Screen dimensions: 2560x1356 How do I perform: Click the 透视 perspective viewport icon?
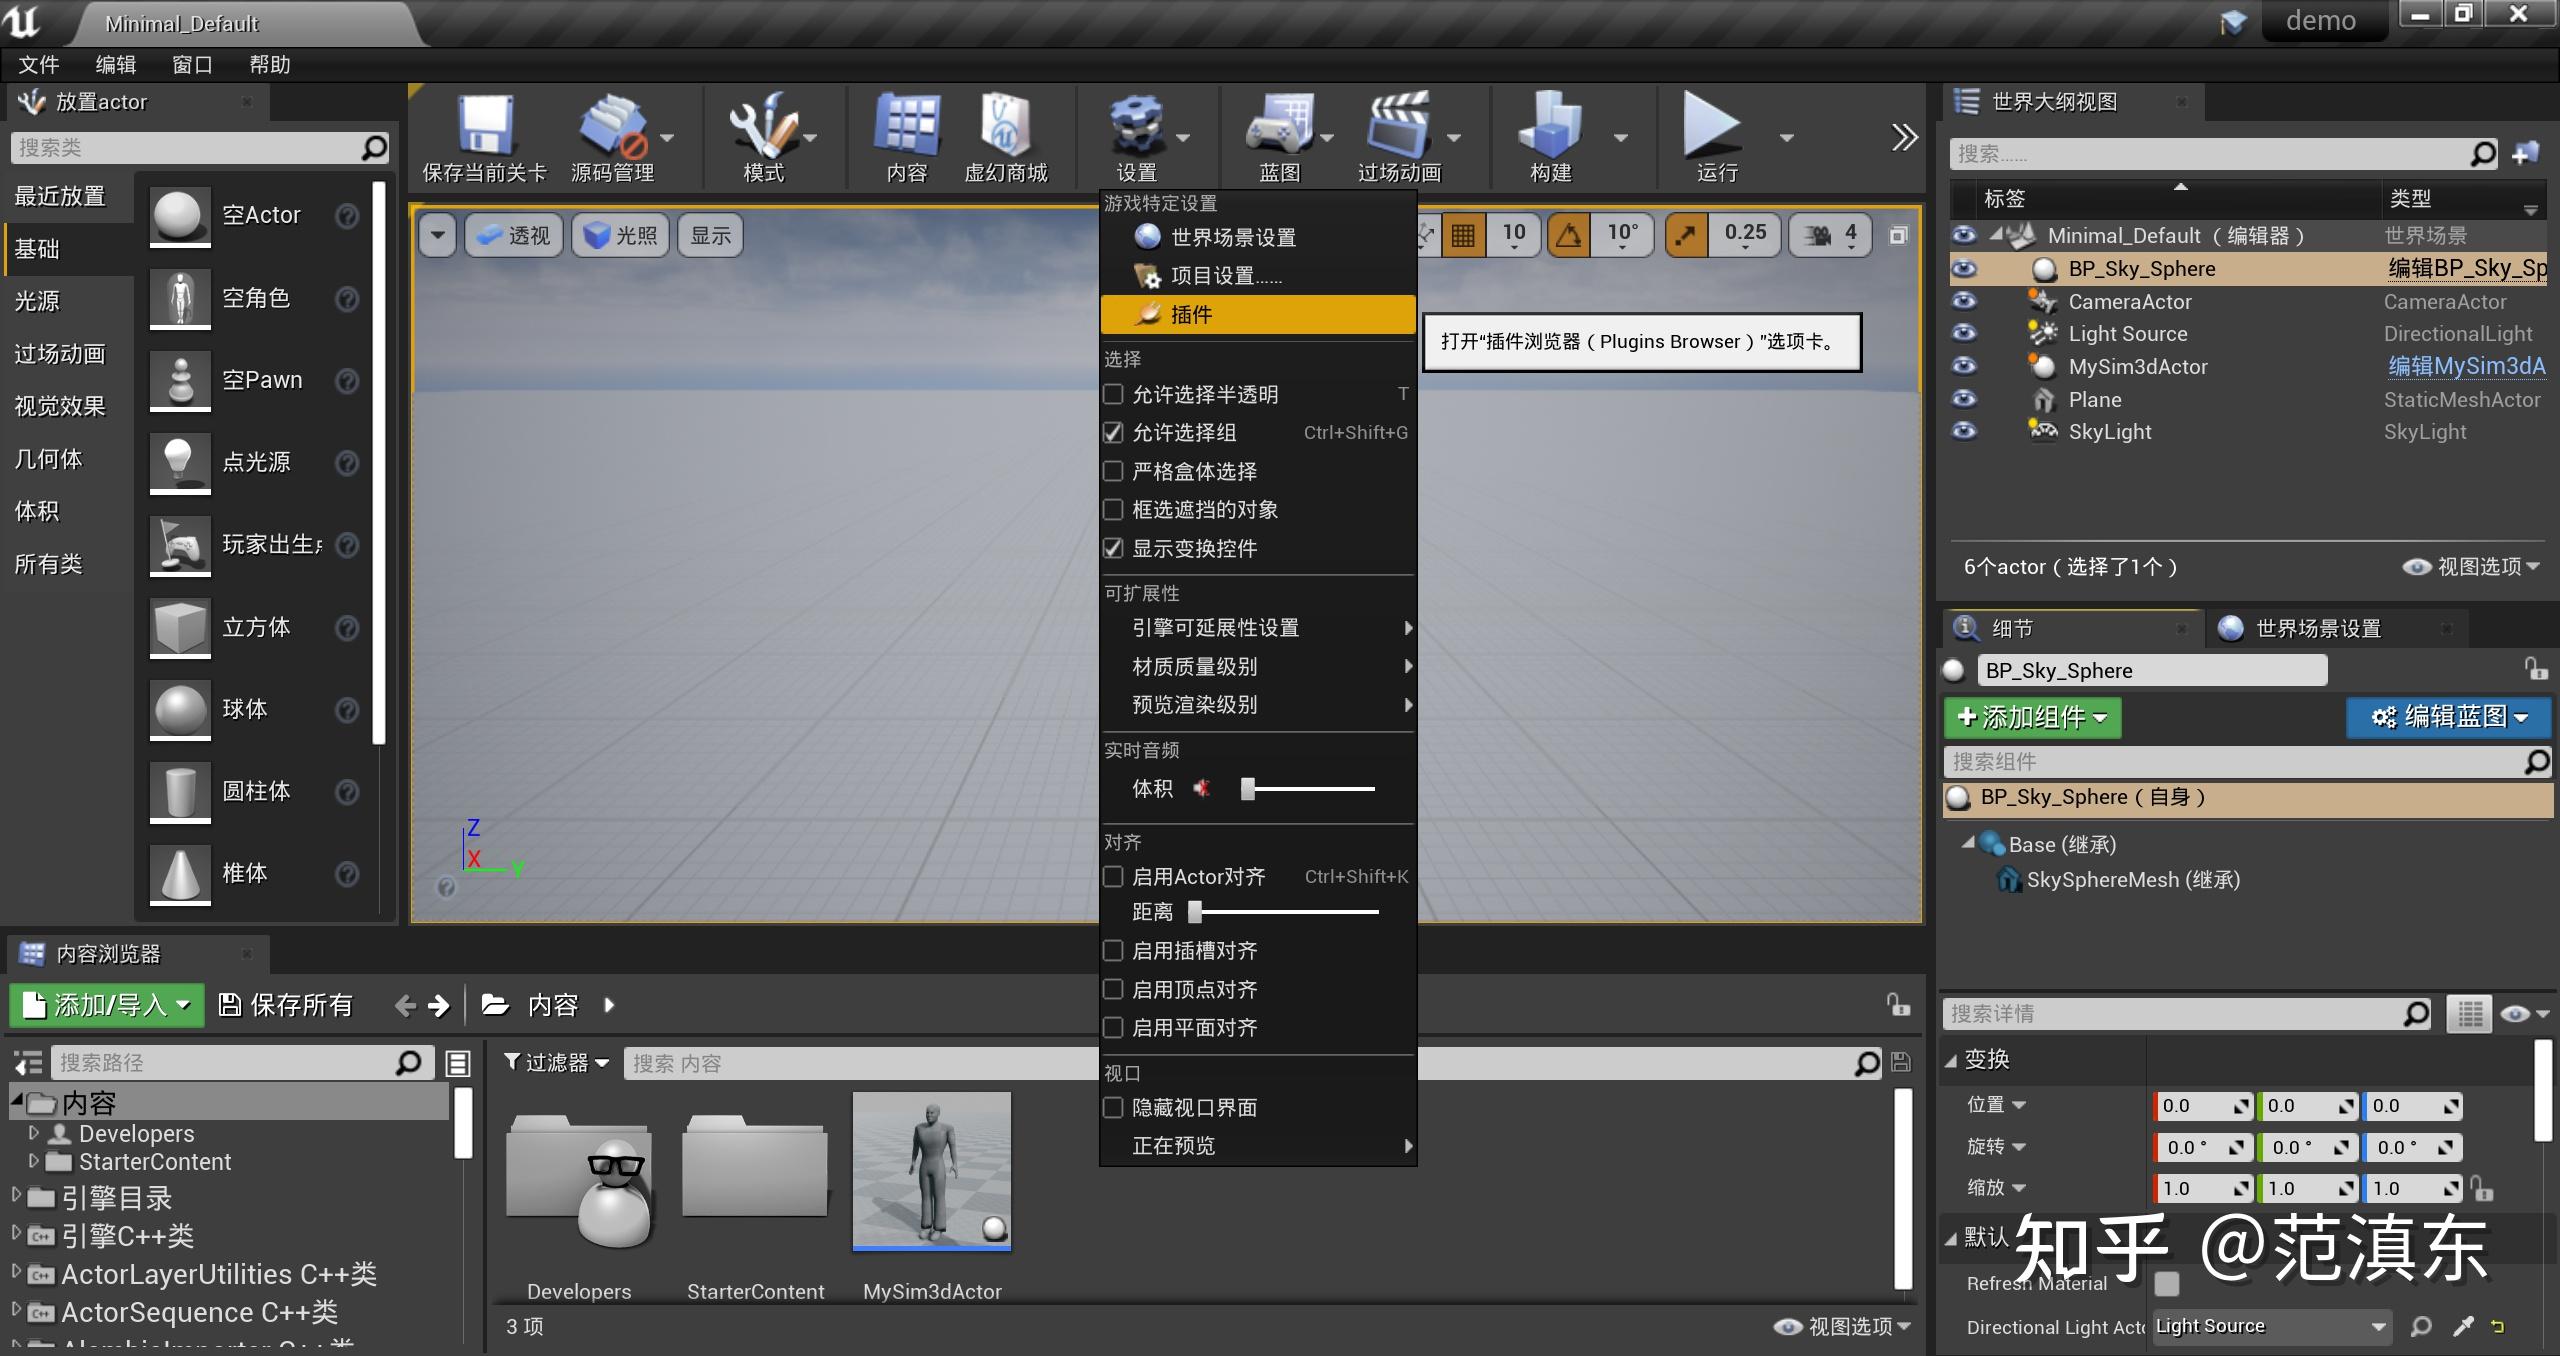pyautogui.click(x=512, y=235)
